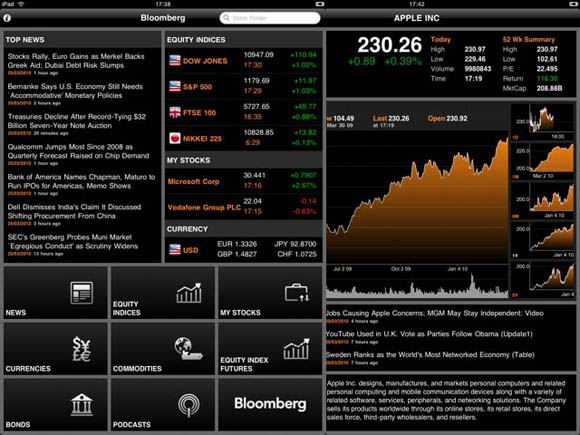Tap CHF 1.0725 exchange rate
The width and height of the screenshot is (580, 435).
pos(297,254)
